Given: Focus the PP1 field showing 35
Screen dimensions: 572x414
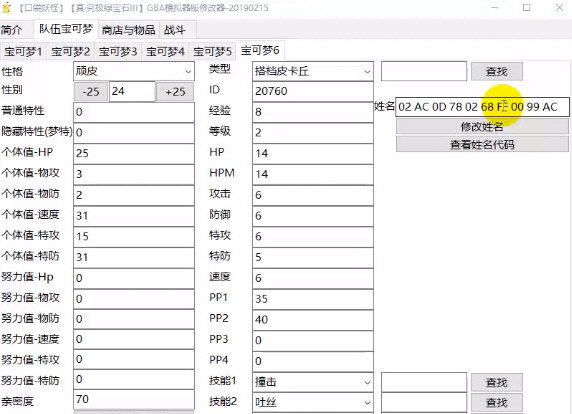Looking at the screenshot, I should [313, 299].
